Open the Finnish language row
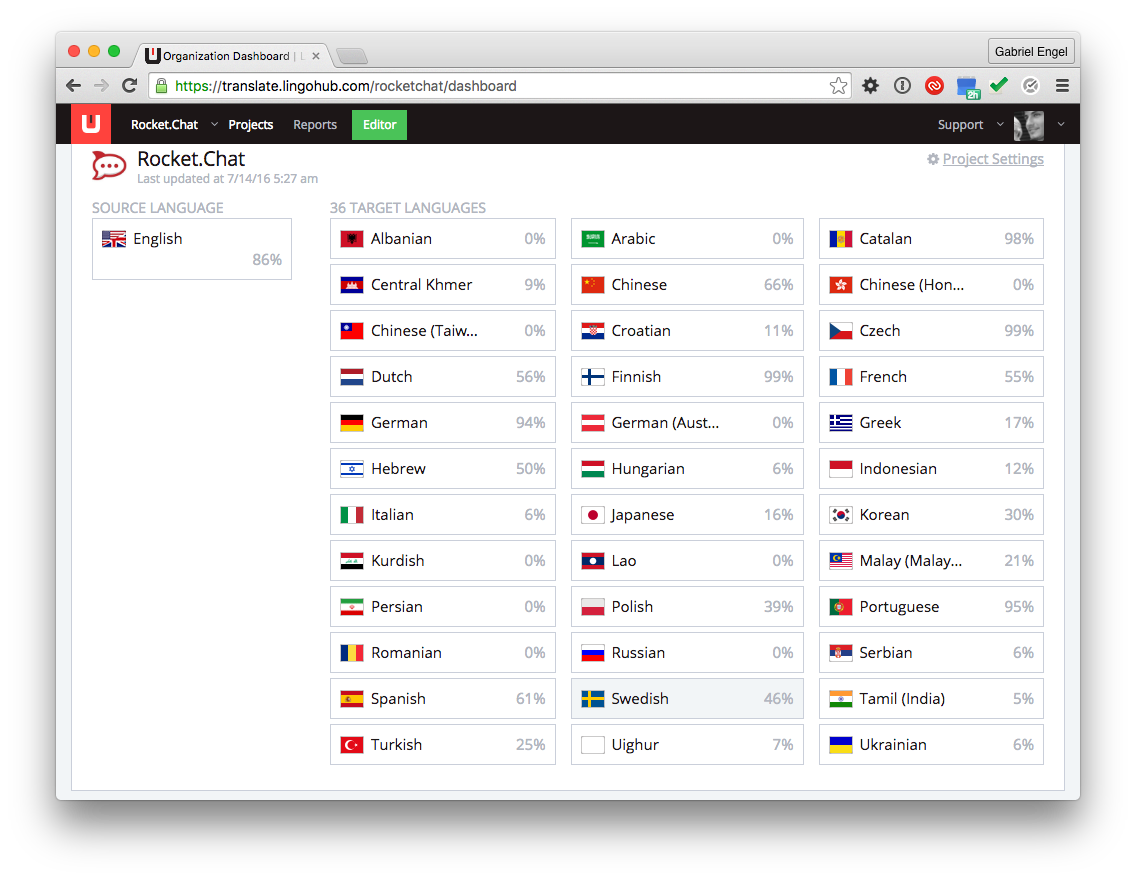This screenshot has width=1136, height=880. [x=687, y=377]
